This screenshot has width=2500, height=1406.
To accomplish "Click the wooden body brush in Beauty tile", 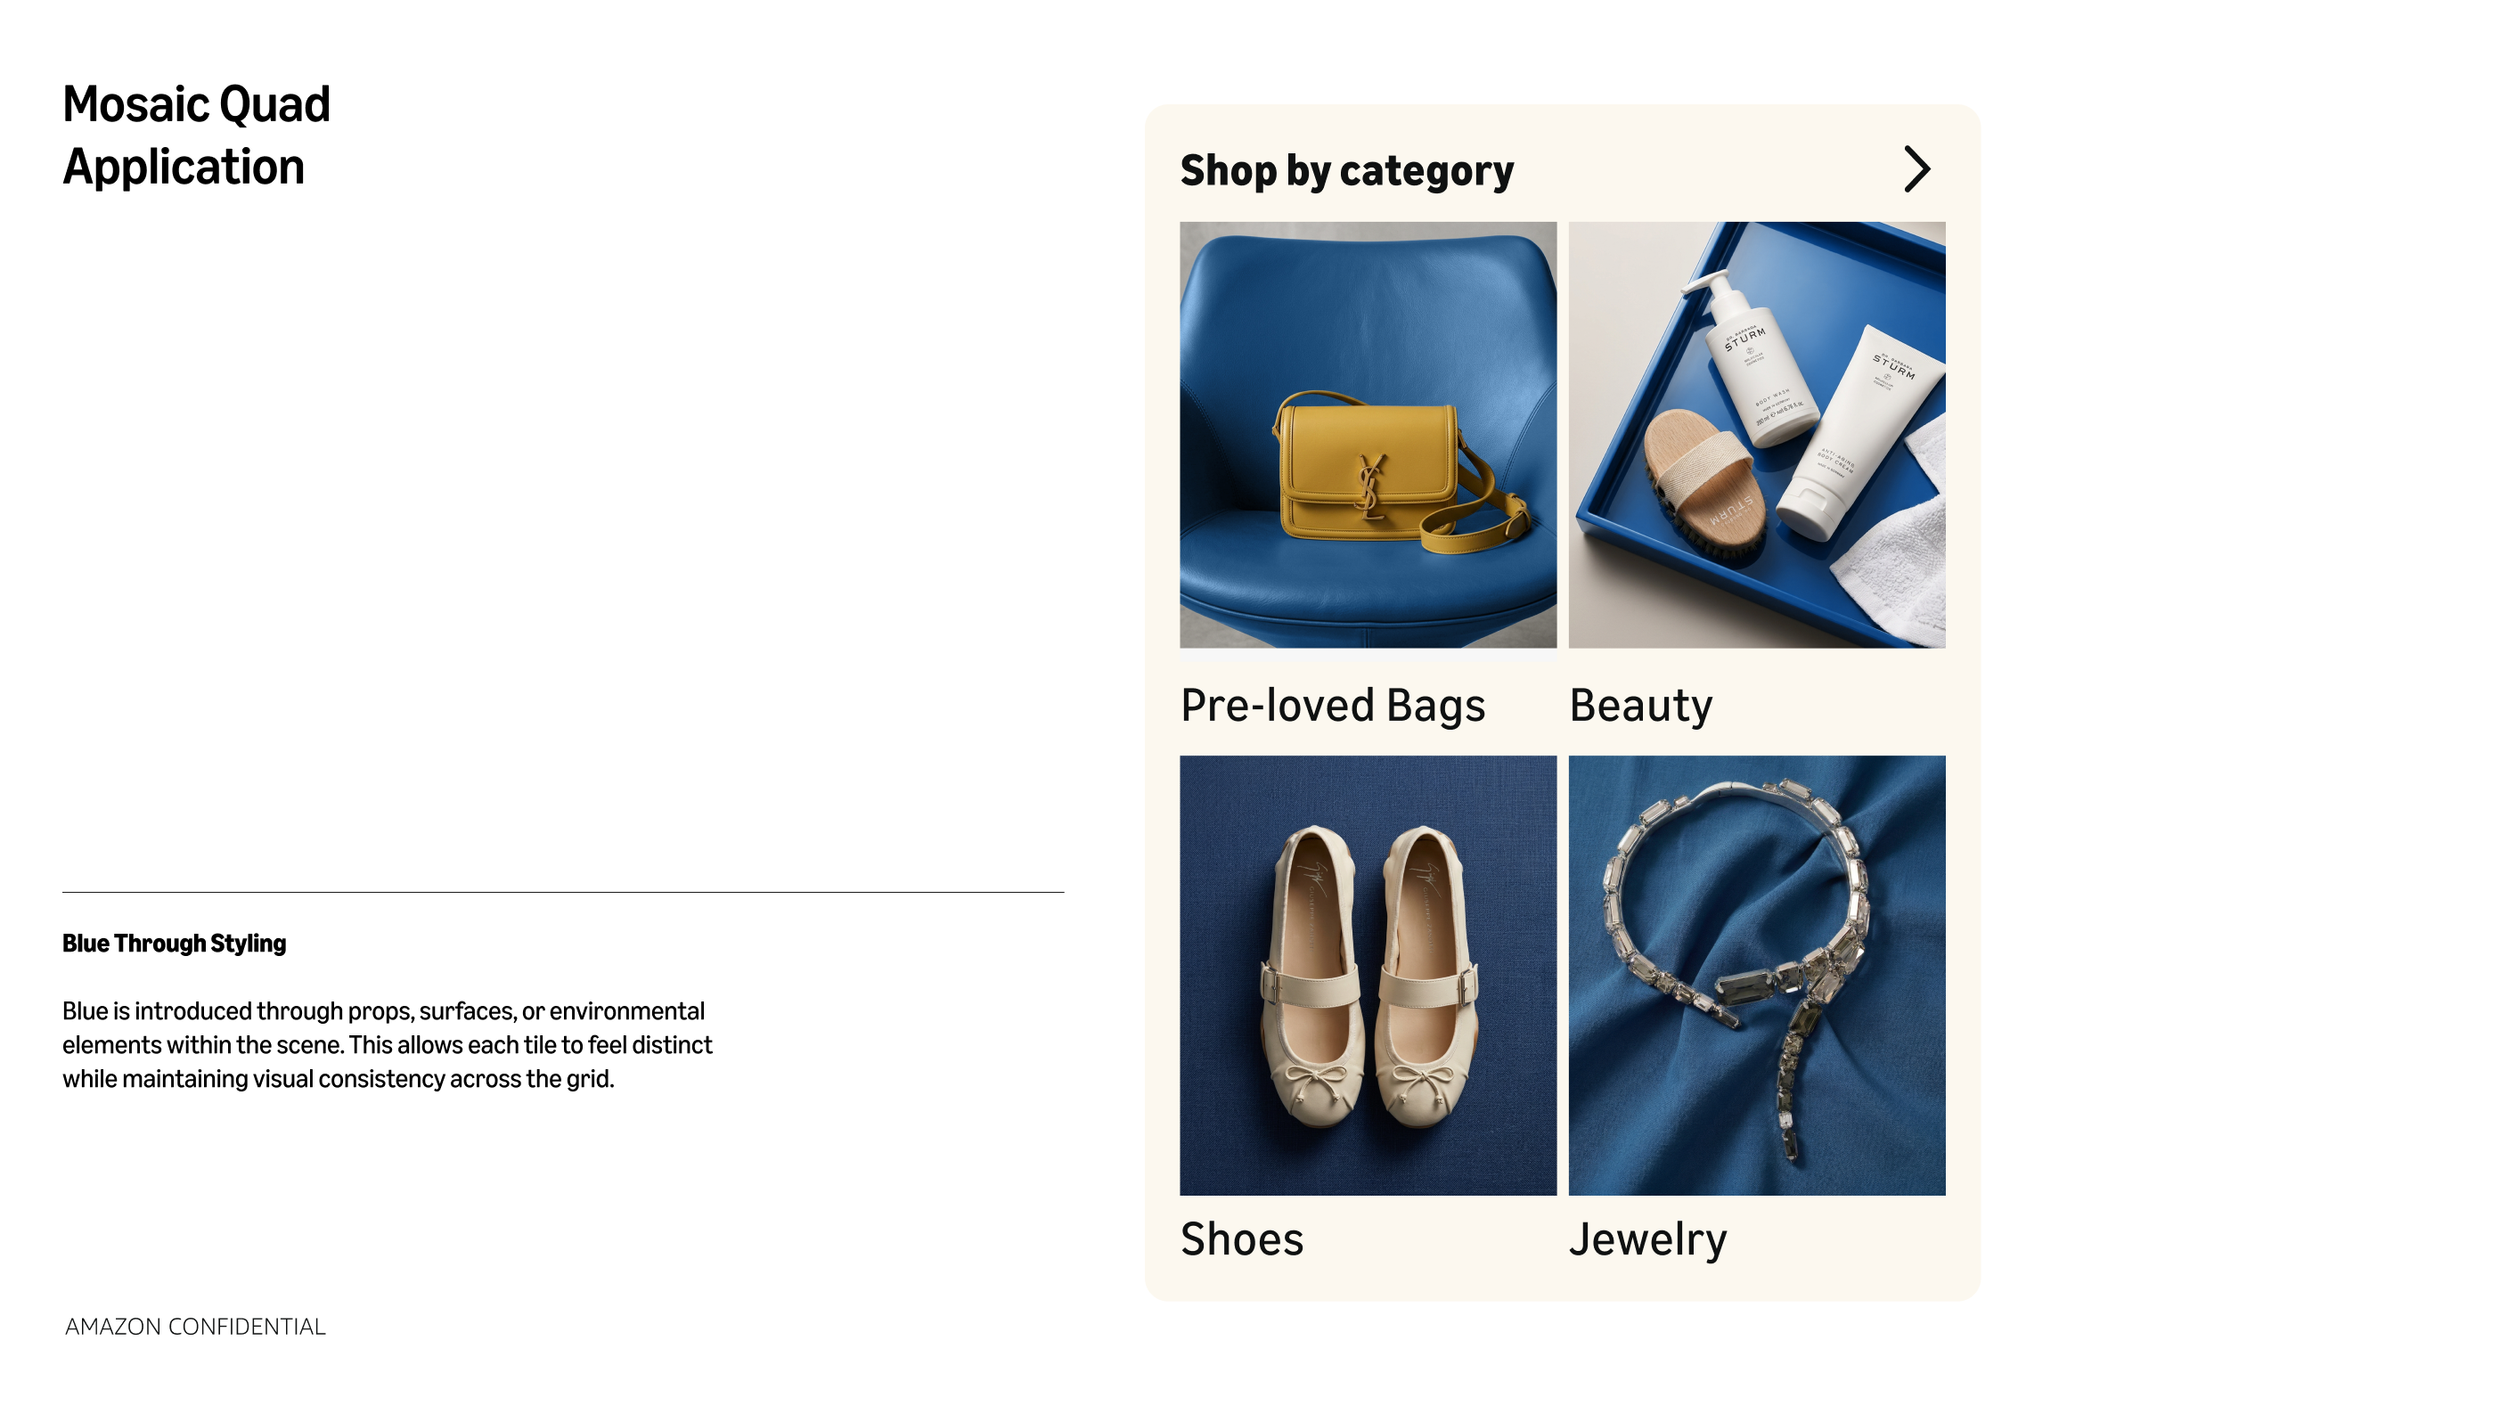I will (x=1703, y=483).
